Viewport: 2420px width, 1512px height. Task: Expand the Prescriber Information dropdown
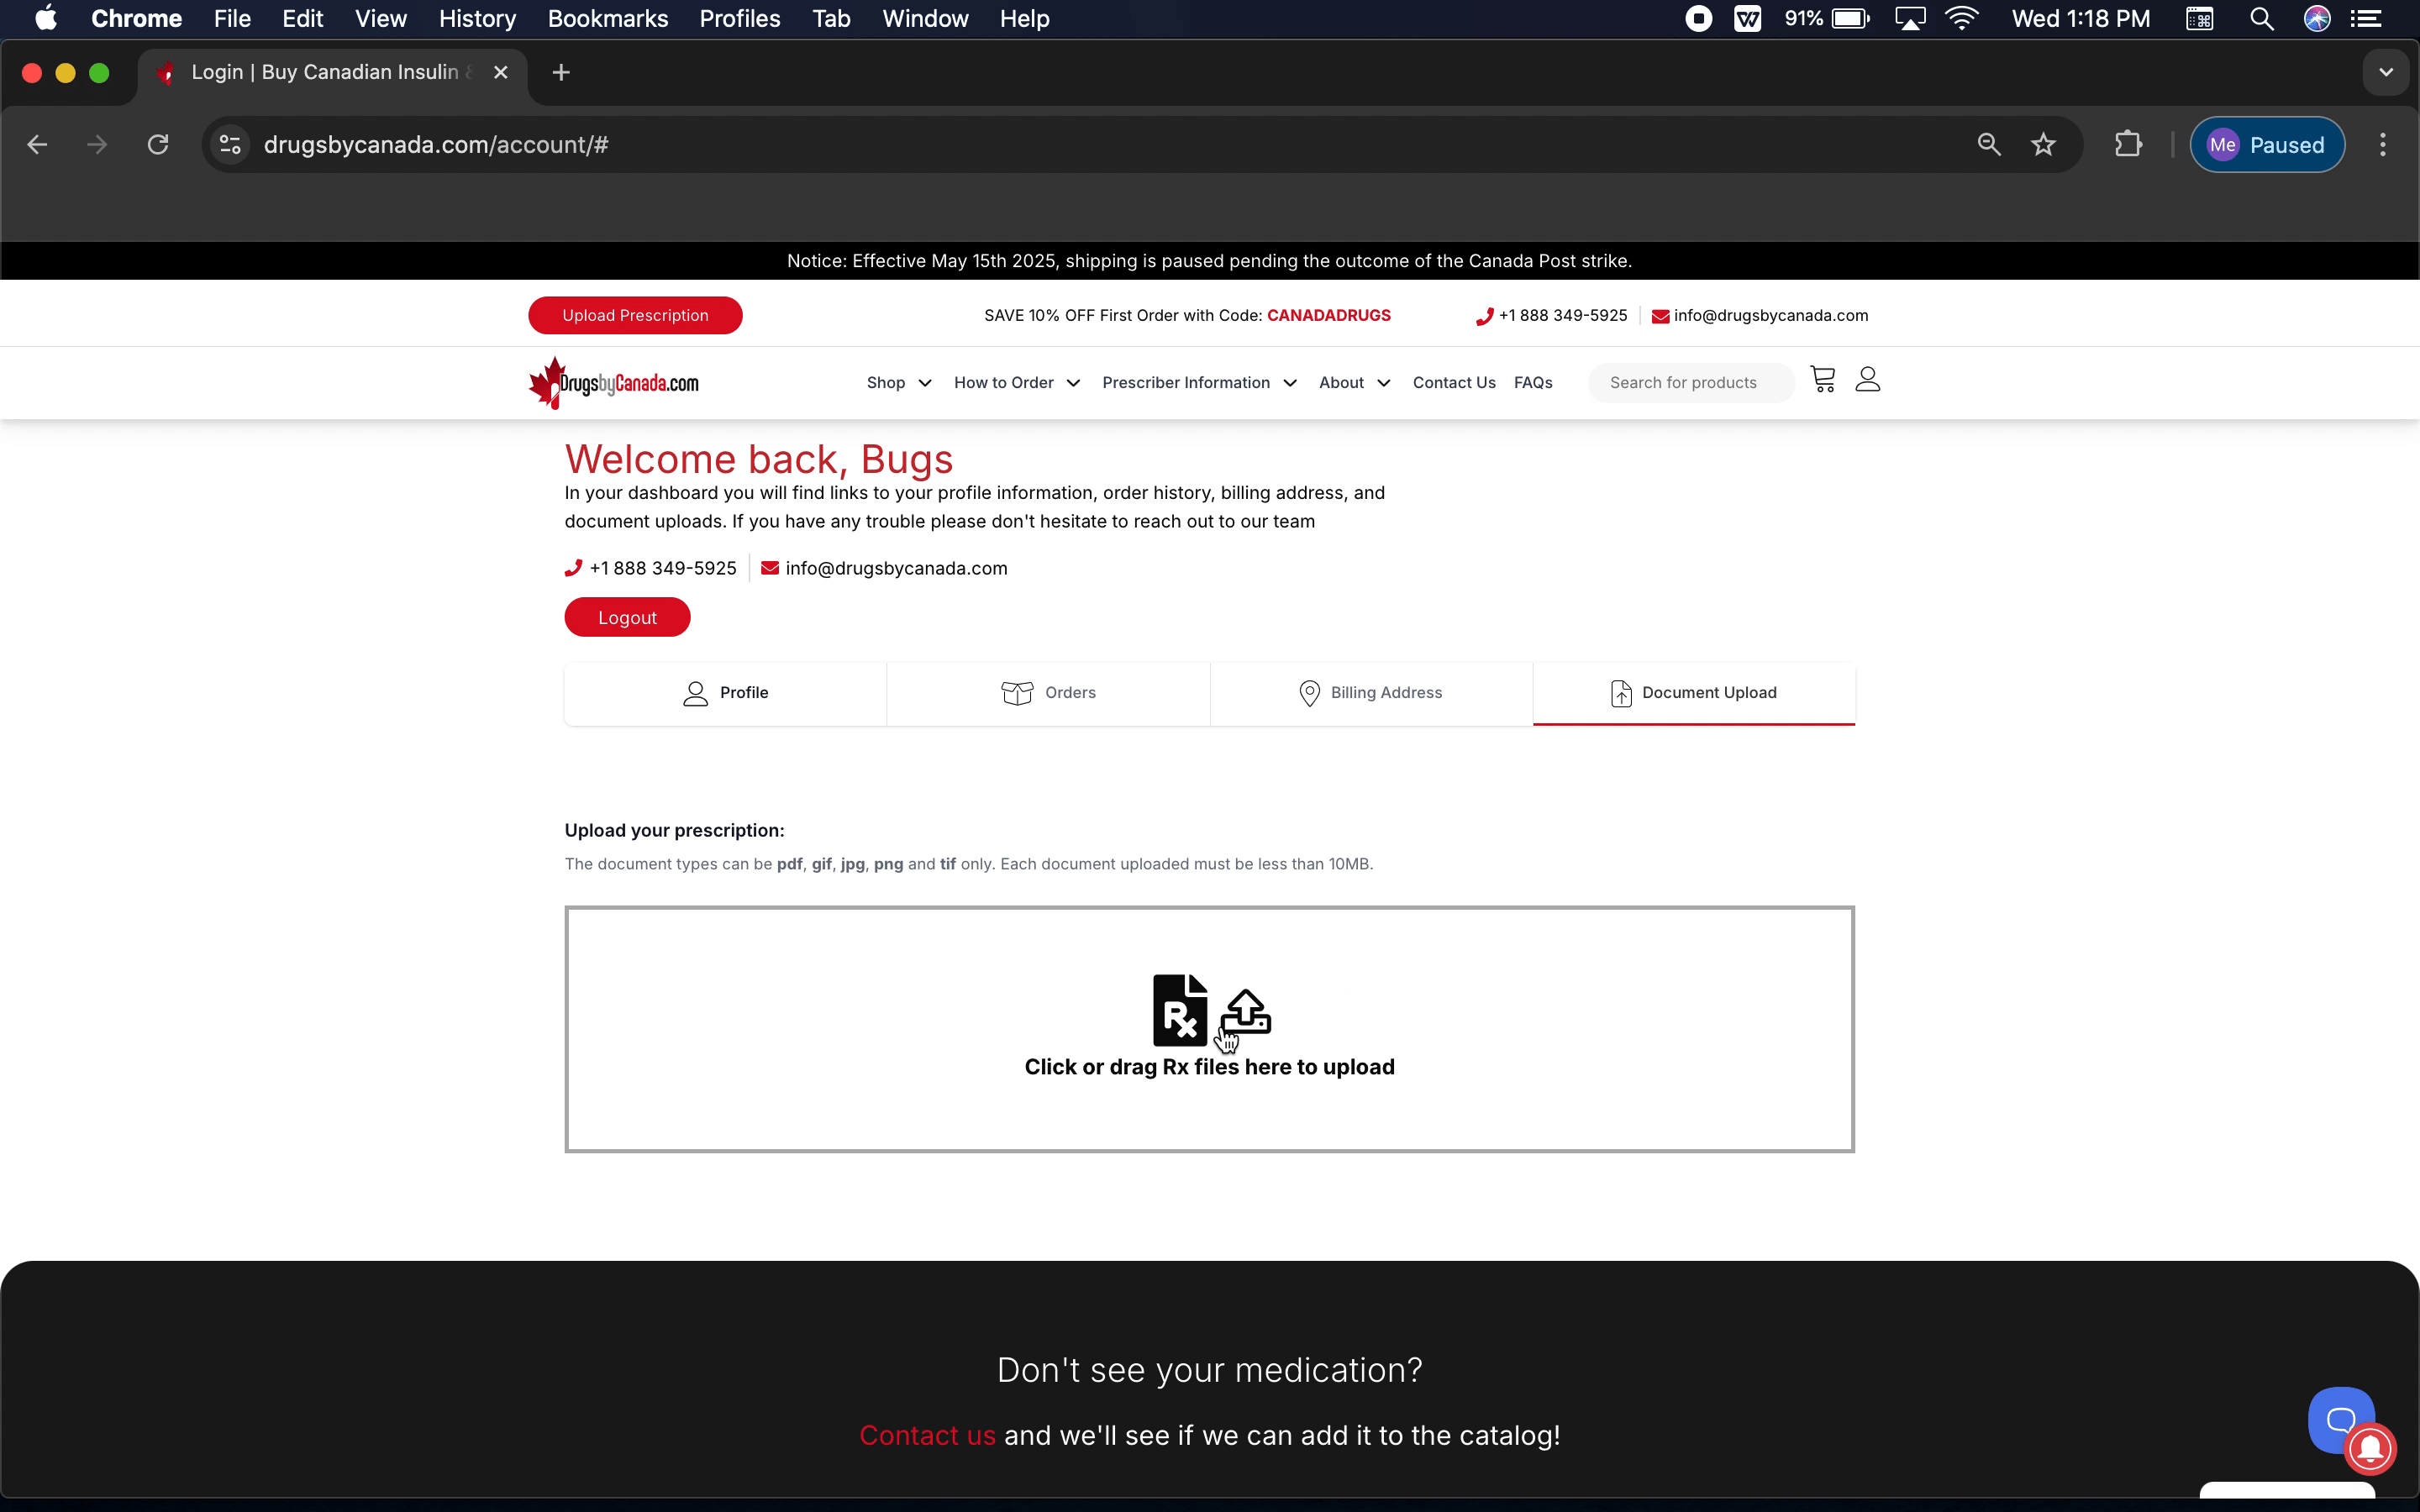[1198, 383]
